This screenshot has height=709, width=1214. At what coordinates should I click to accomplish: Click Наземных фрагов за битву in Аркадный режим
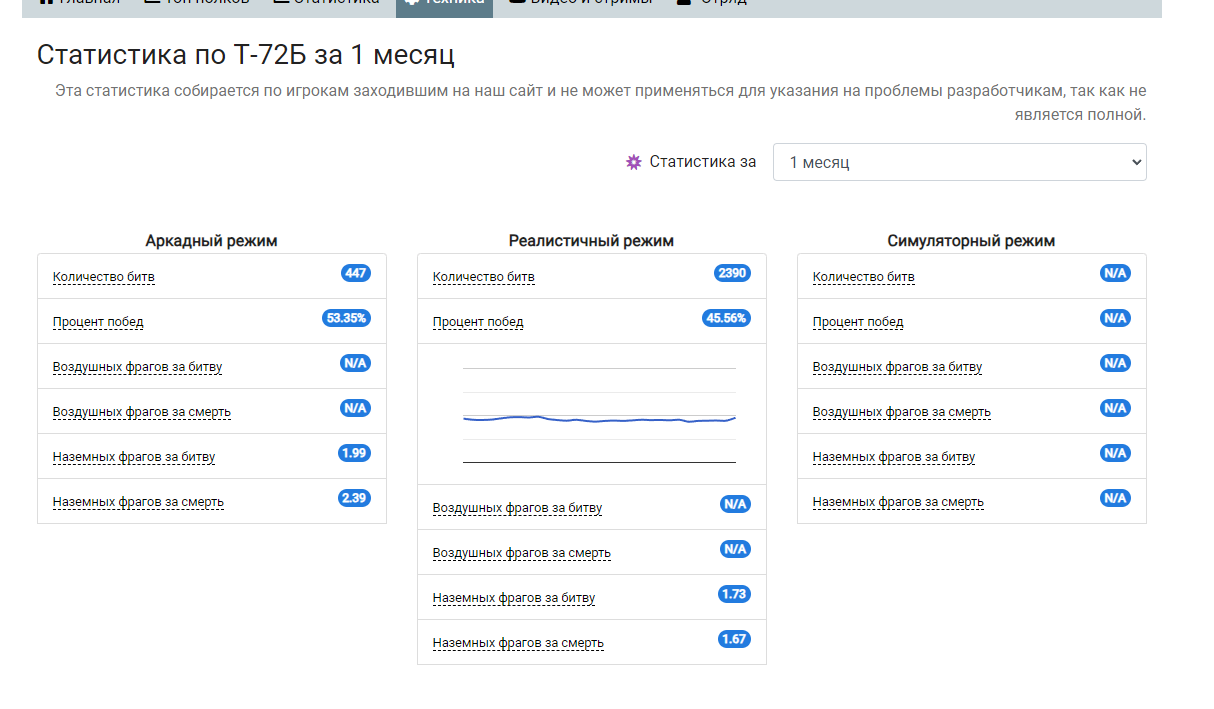(x=134, y=457)
